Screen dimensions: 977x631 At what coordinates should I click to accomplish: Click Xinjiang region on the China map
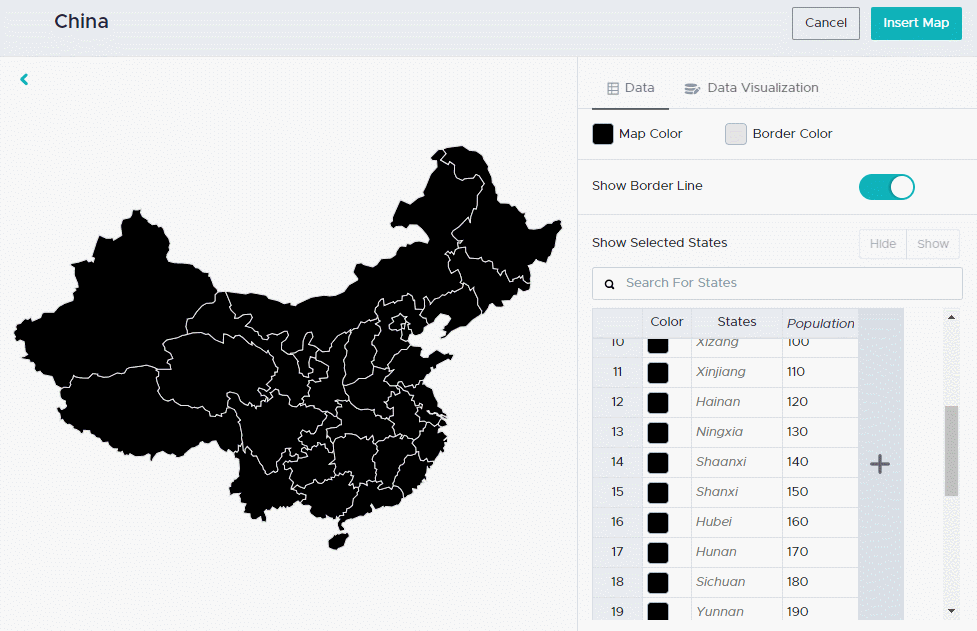118,305
